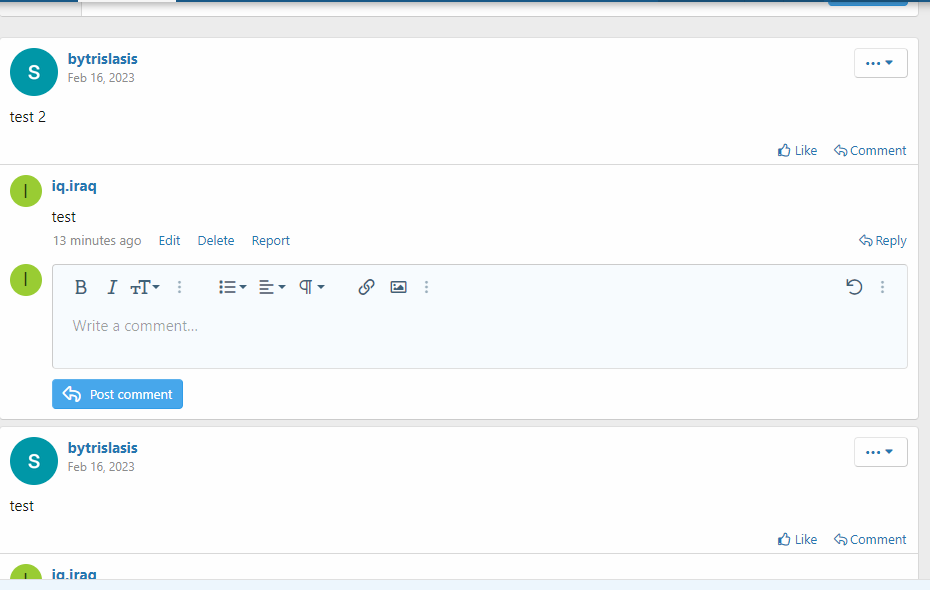
Task: Open the font size dropdown
Action: click(x=145, y=287)
